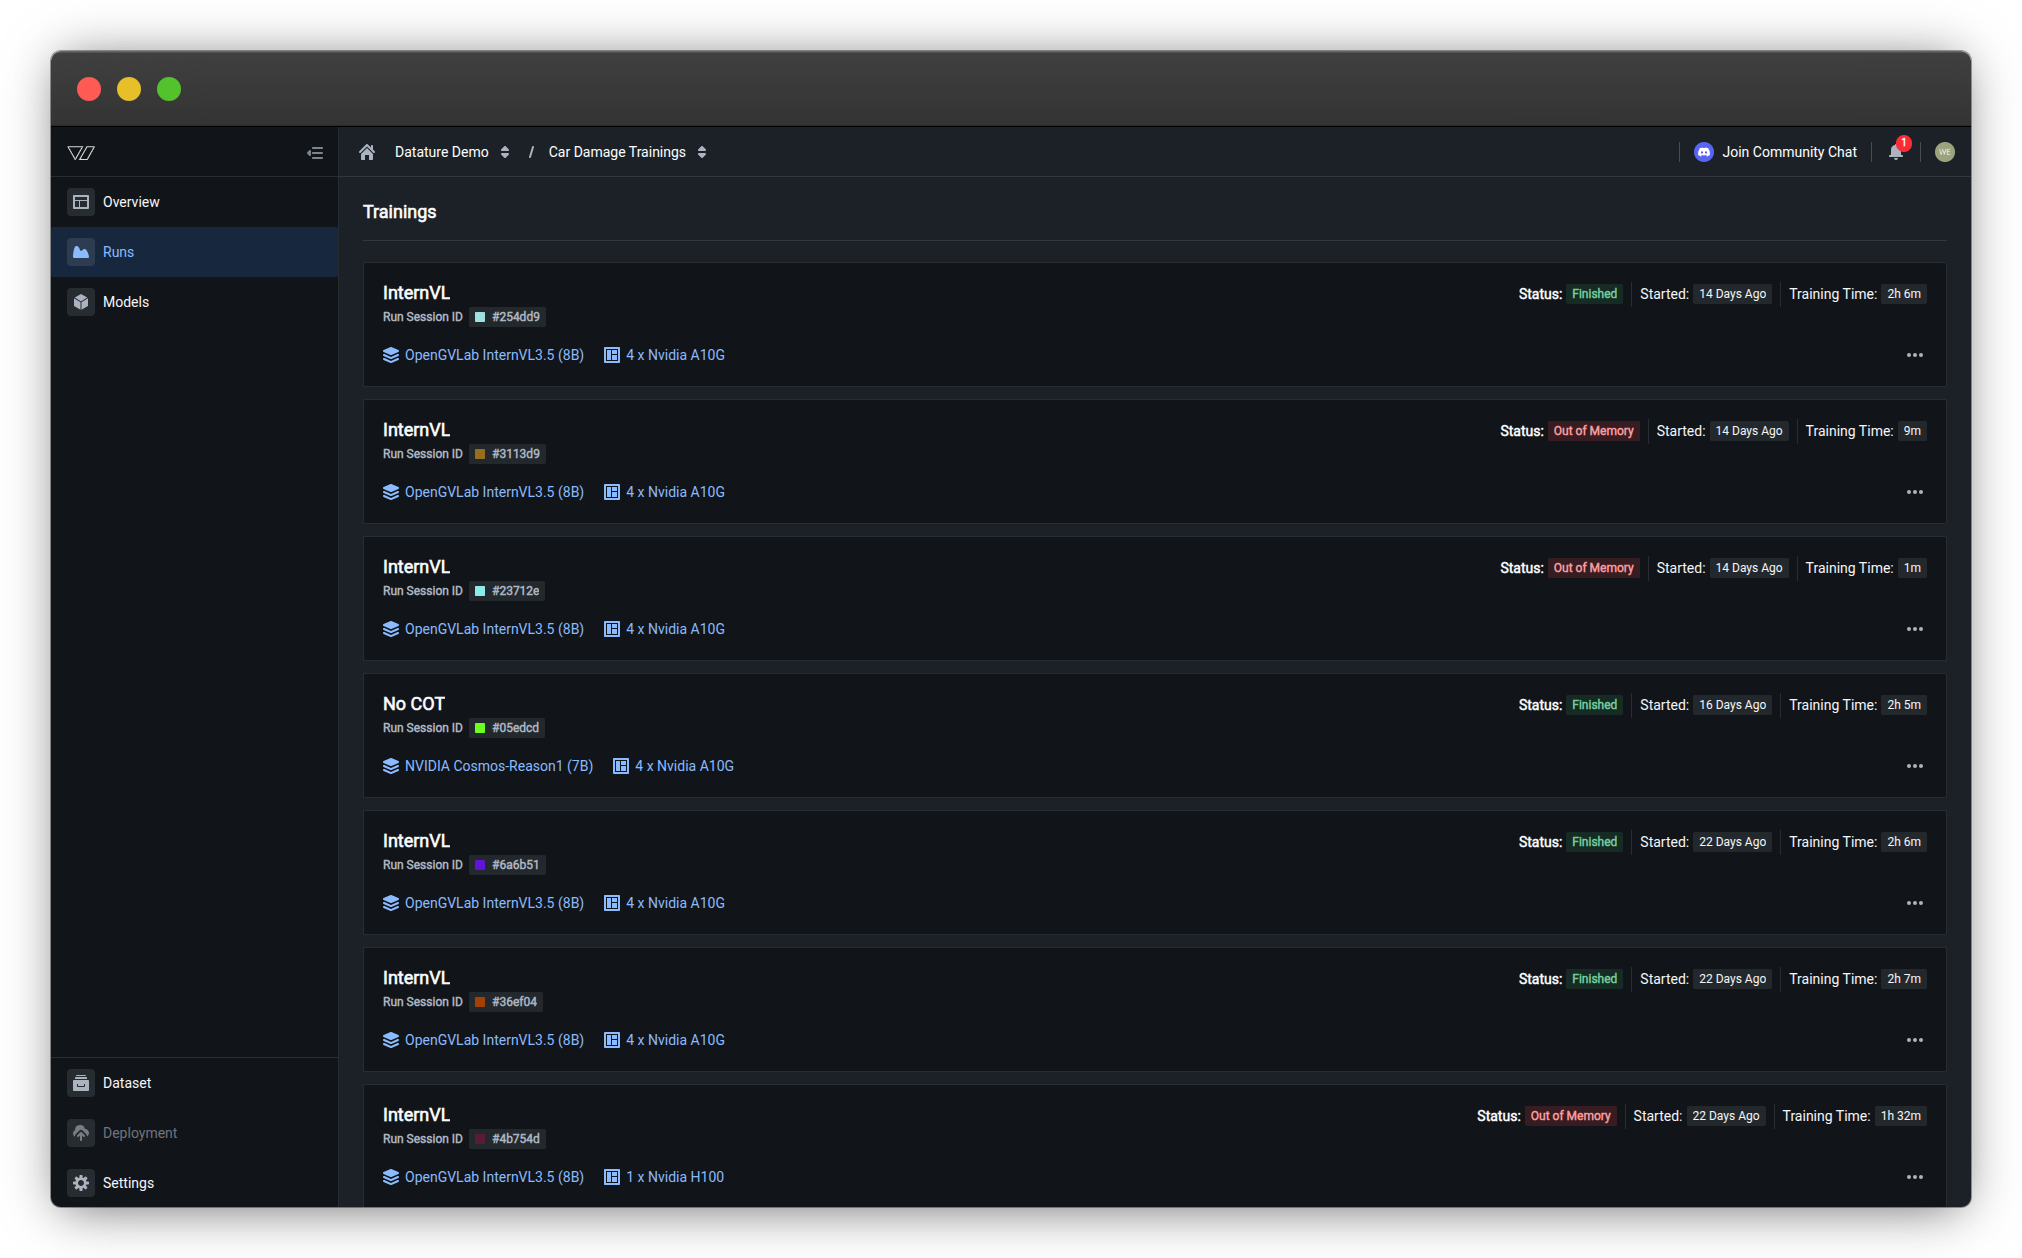Go to the Models sidebar section
The image size is (2022, 1258).
click(x=125, y=302)
